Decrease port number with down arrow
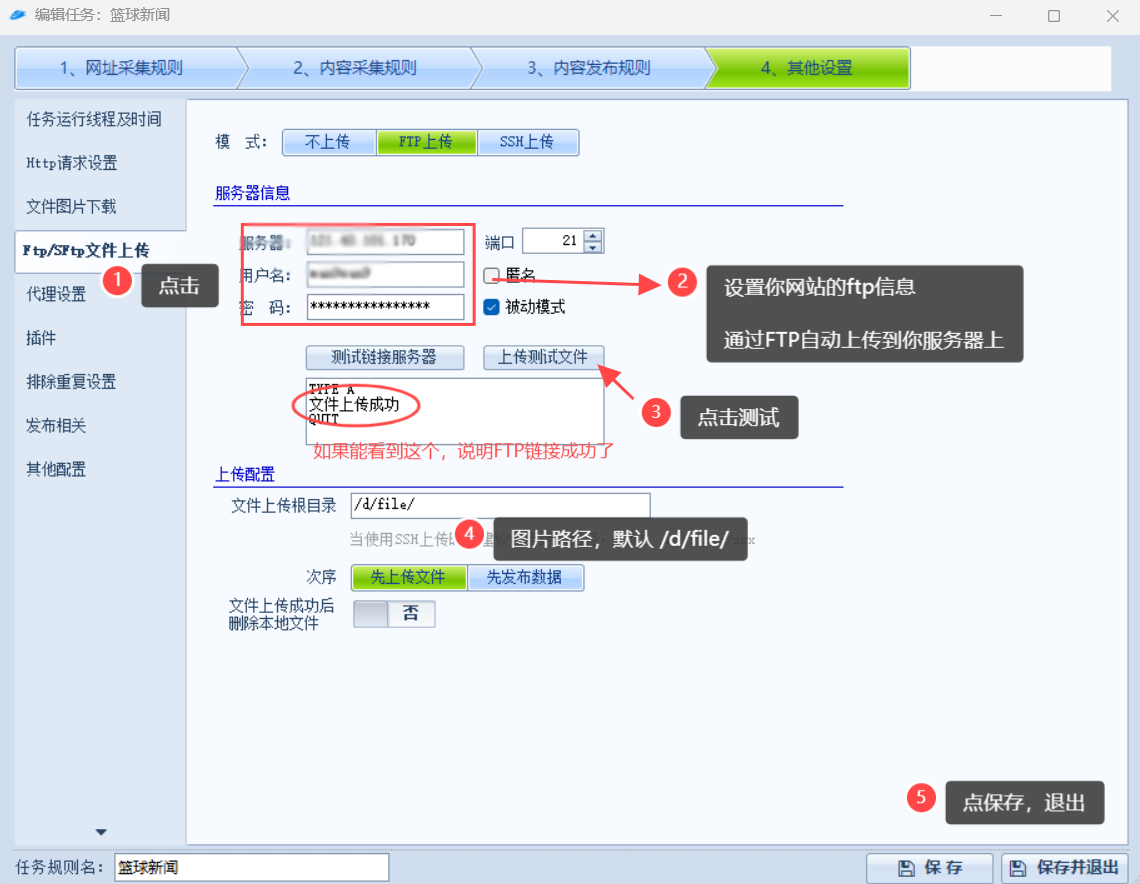Viewport: 1140px width, 884px height. [x=593, y=247]
